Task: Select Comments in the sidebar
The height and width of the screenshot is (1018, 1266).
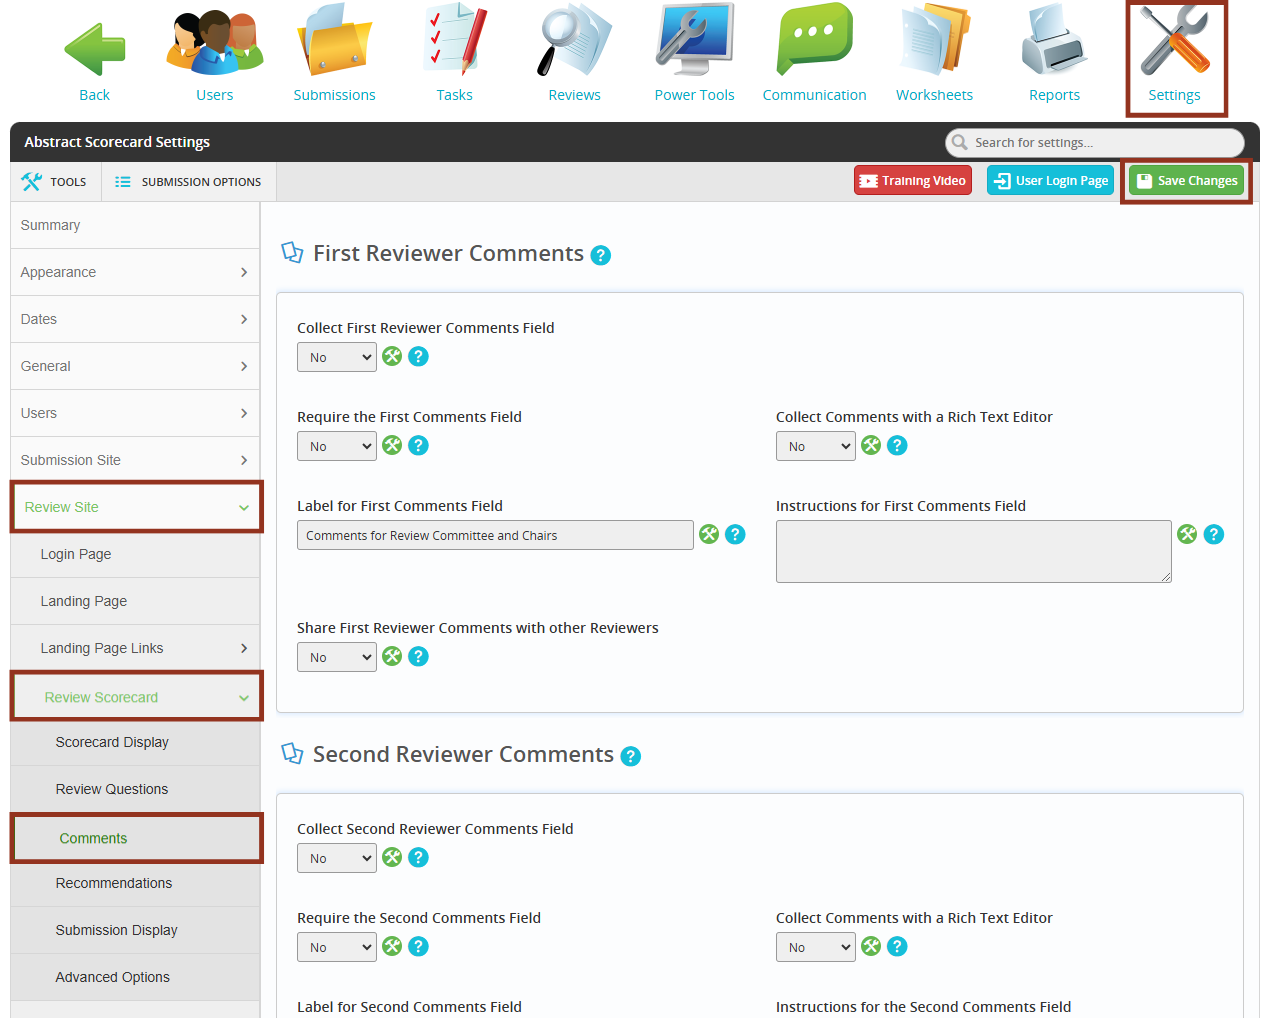Action: point(136,838)
